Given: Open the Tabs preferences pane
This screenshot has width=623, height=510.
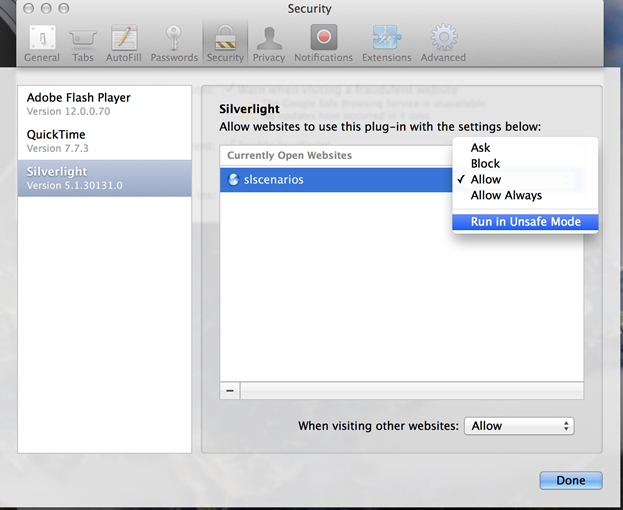Looking at the screenshot, I should (83, 43).
